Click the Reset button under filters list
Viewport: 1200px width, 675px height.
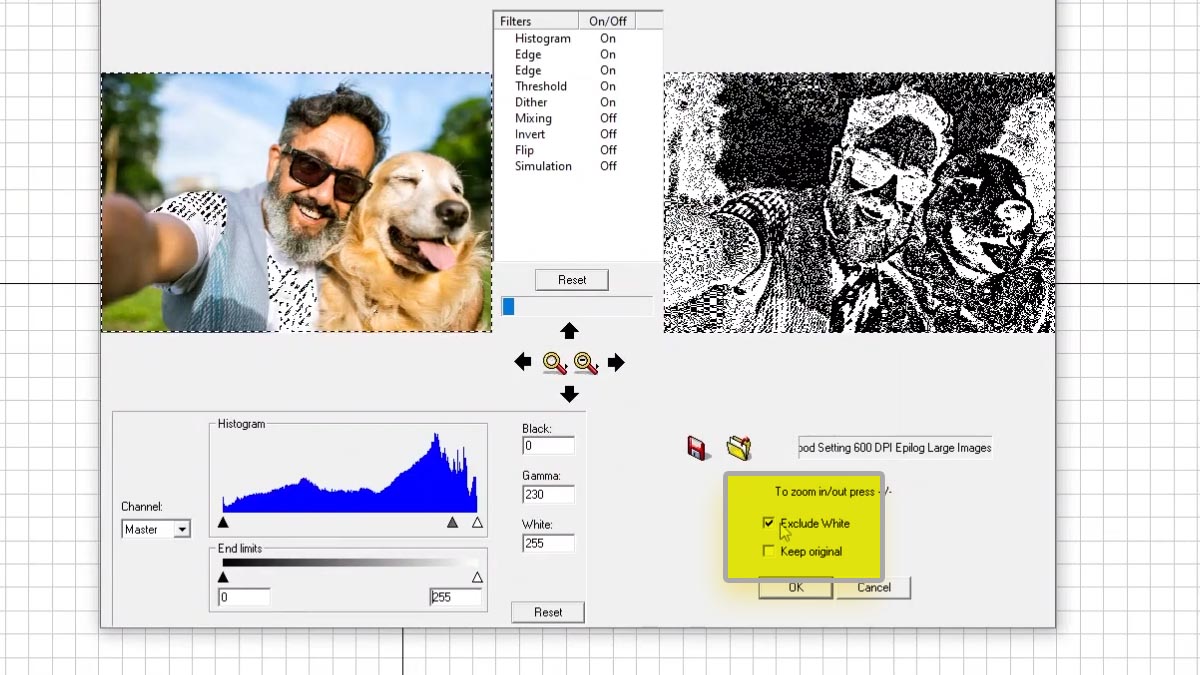coord(571,280)
